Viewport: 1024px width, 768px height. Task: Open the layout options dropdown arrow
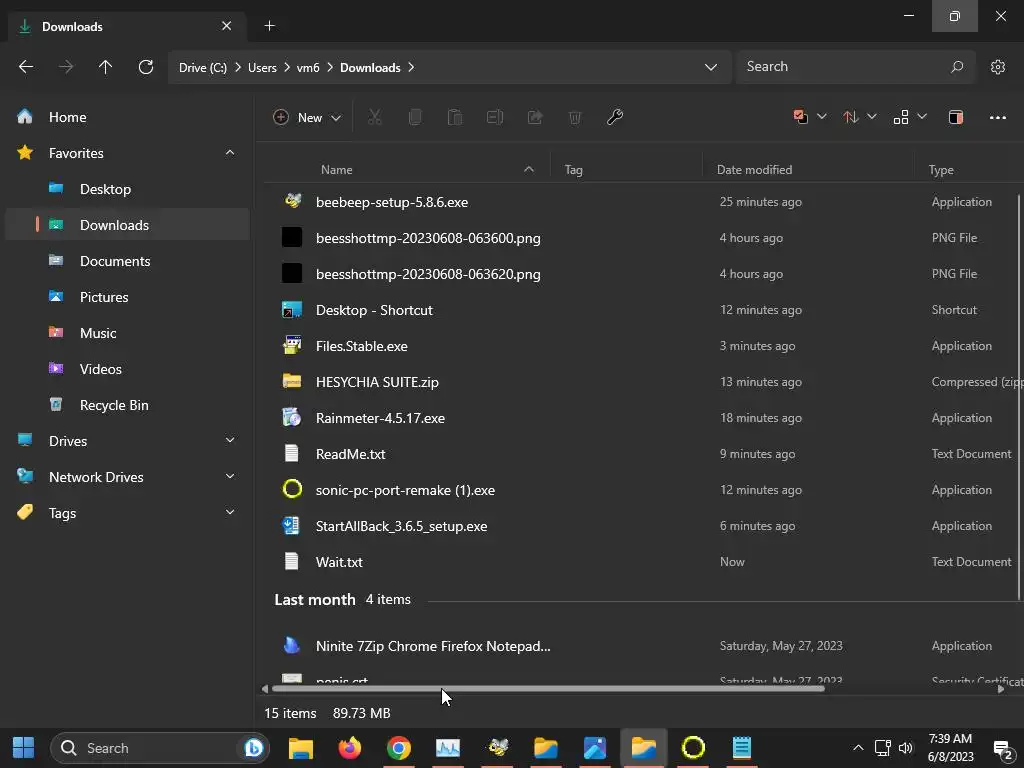pyautogui.click(x=921, y=116)
